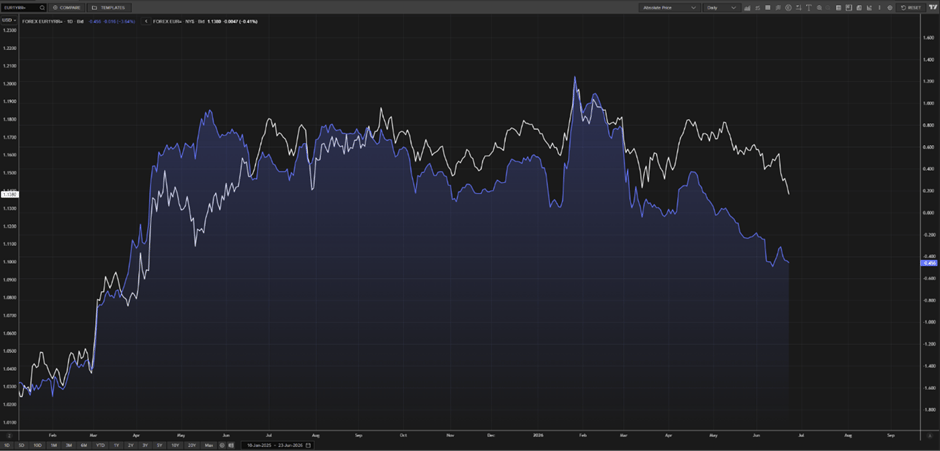Select the 1D range
Screen dimensions: 940x451
click(7, 446)
